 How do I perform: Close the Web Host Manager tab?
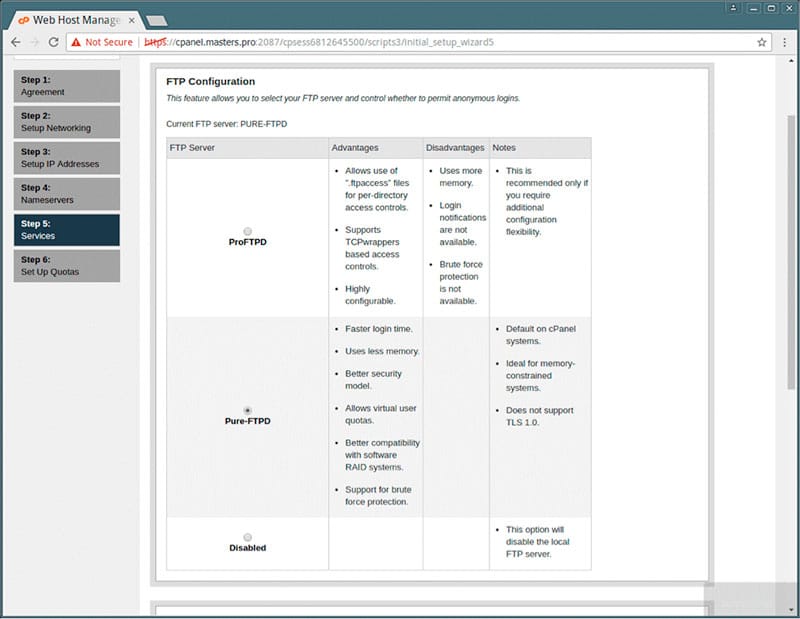click(131, 20)
